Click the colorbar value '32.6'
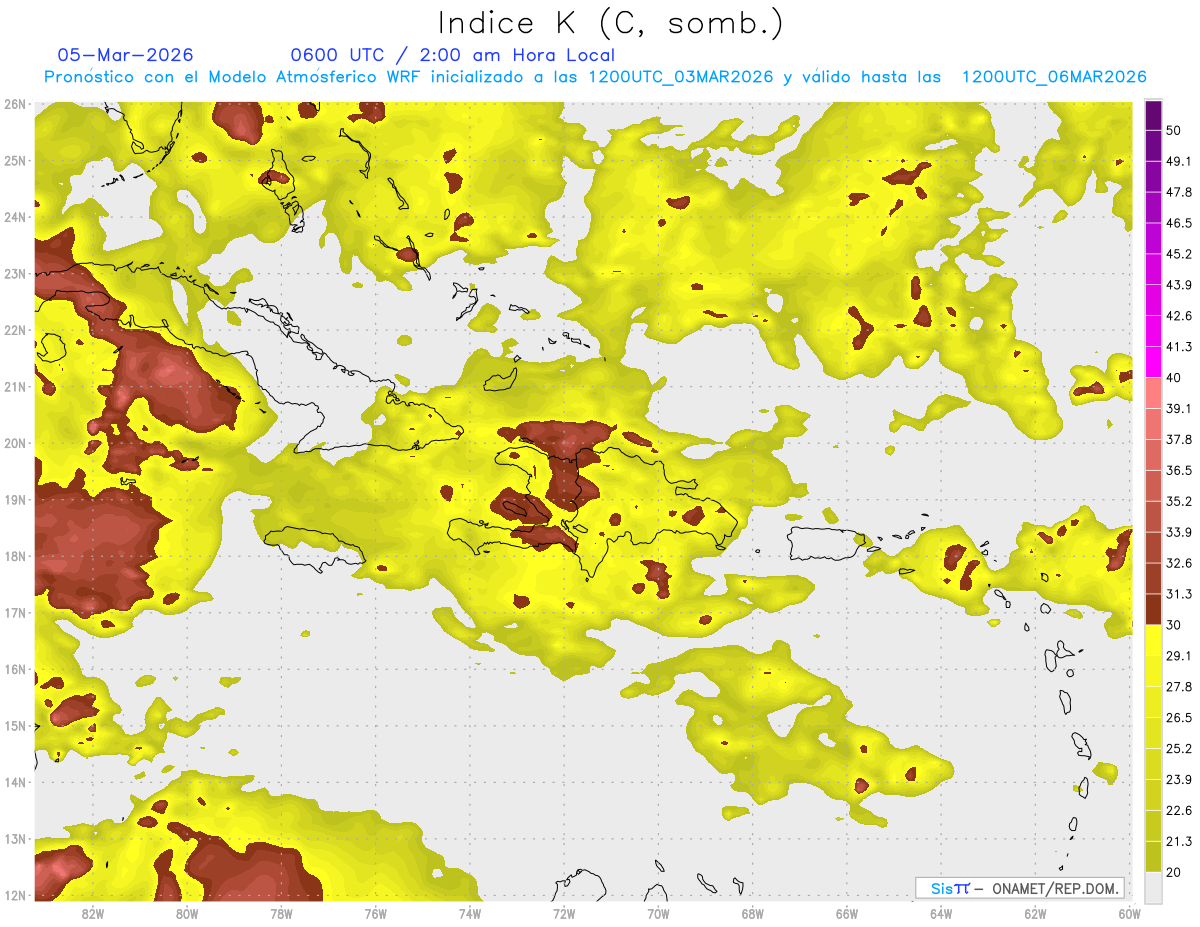This screenshot has width=1200, height=927. pyautogui.click(x=1179, y=563)
